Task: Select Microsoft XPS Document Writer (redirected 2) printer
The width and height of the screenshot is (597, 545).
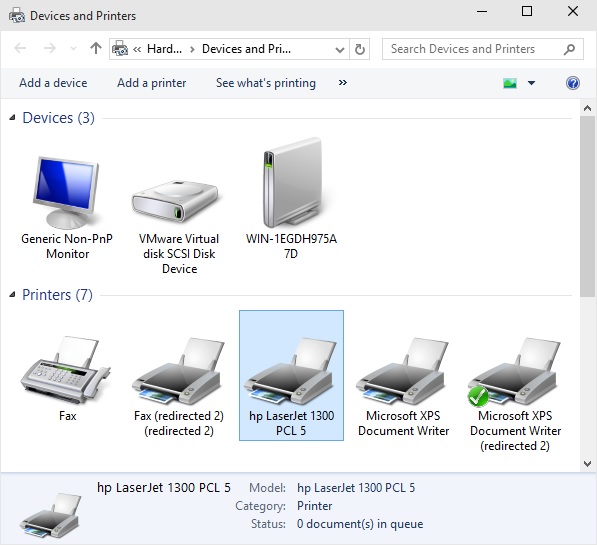Action: 515,371
